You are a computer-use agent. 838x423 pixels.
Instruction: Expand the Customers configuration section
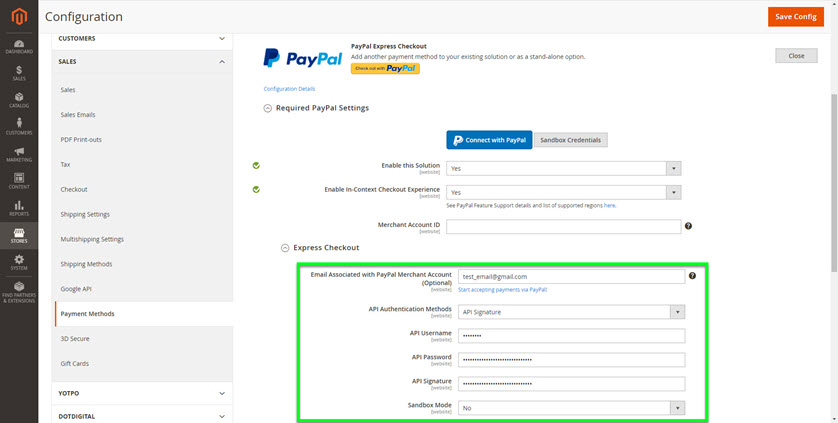click(142, 39)
